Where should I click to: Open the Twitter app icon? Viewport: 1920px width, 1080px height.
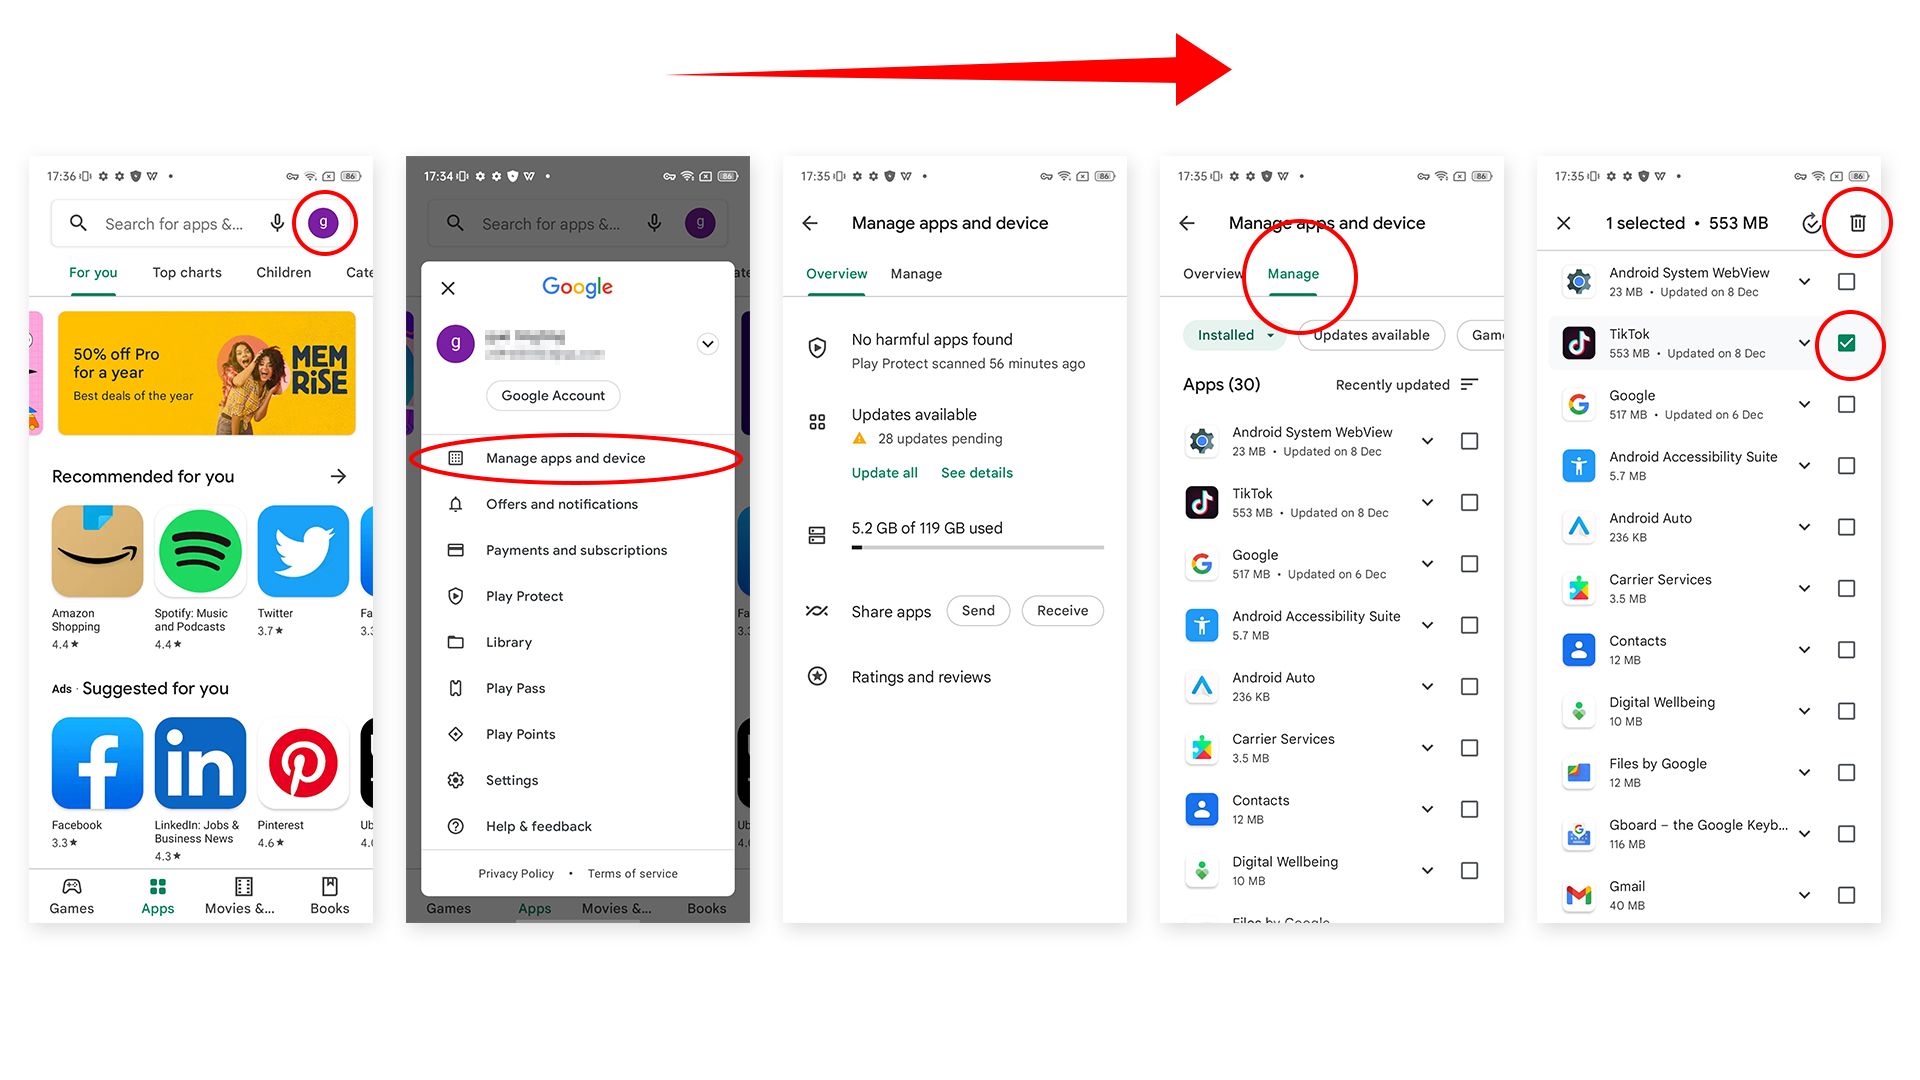click(303, 551)
